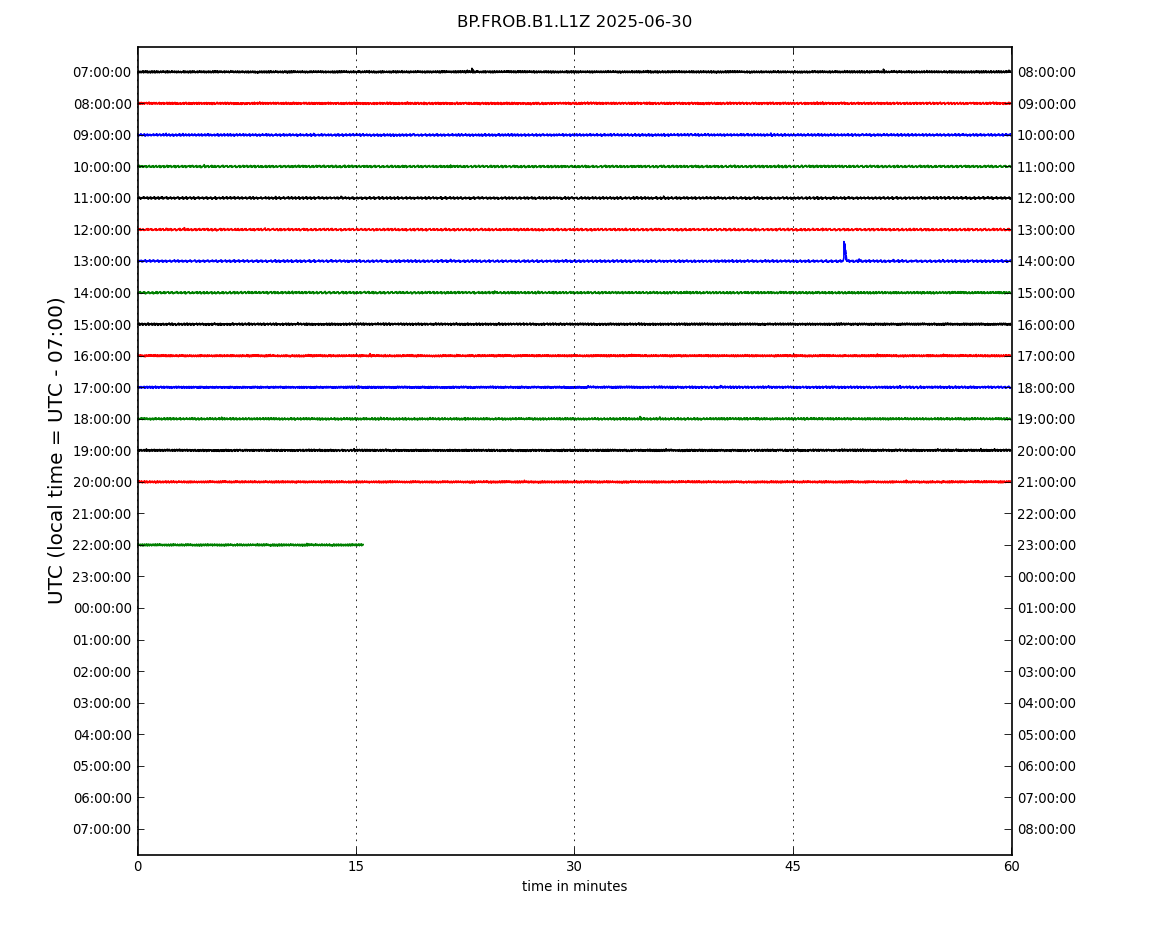Click the right-axis label 14:00:00

pyautogui.click(x=1047, y=262)
